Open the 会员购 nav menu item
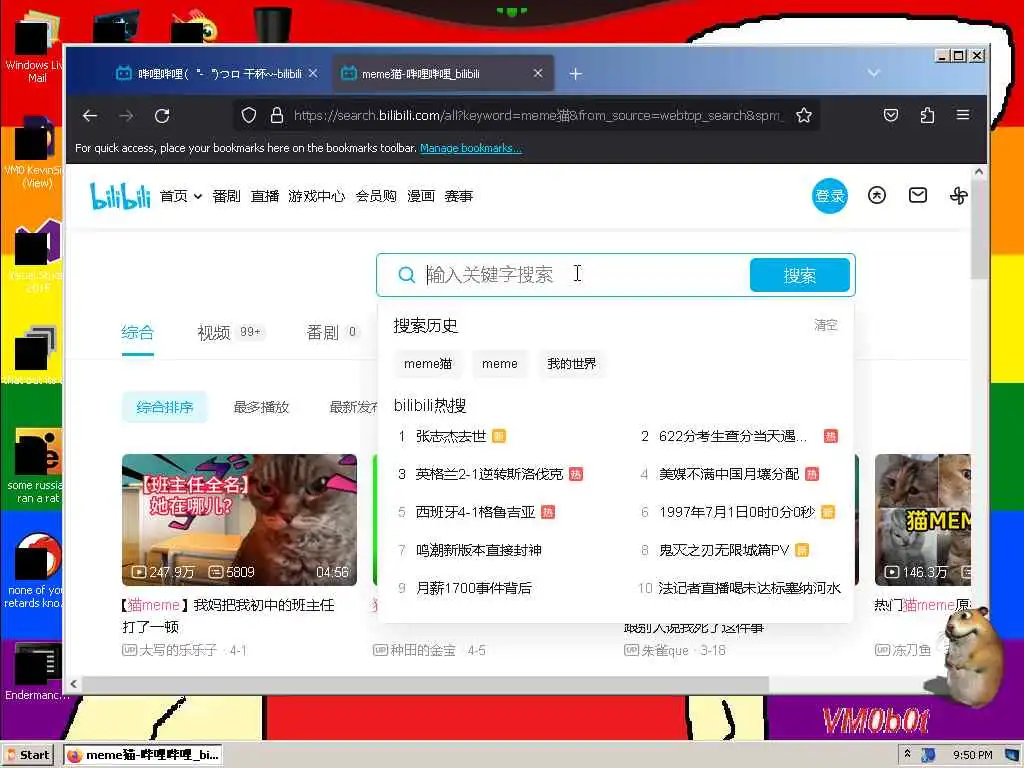This screenshot has height=768, width=1024. [376, 196]
